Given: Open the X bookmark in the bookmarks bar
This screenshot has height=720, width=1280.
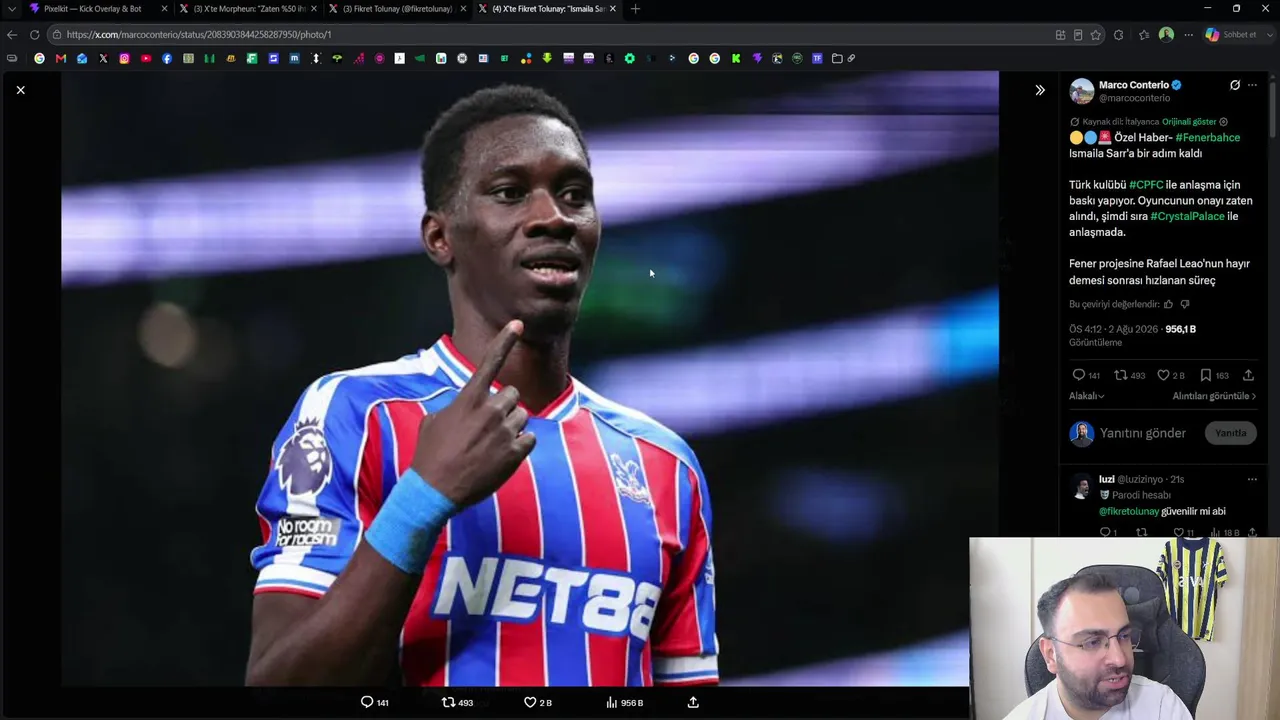Looking at the screenshot, I should pos(103,58).
